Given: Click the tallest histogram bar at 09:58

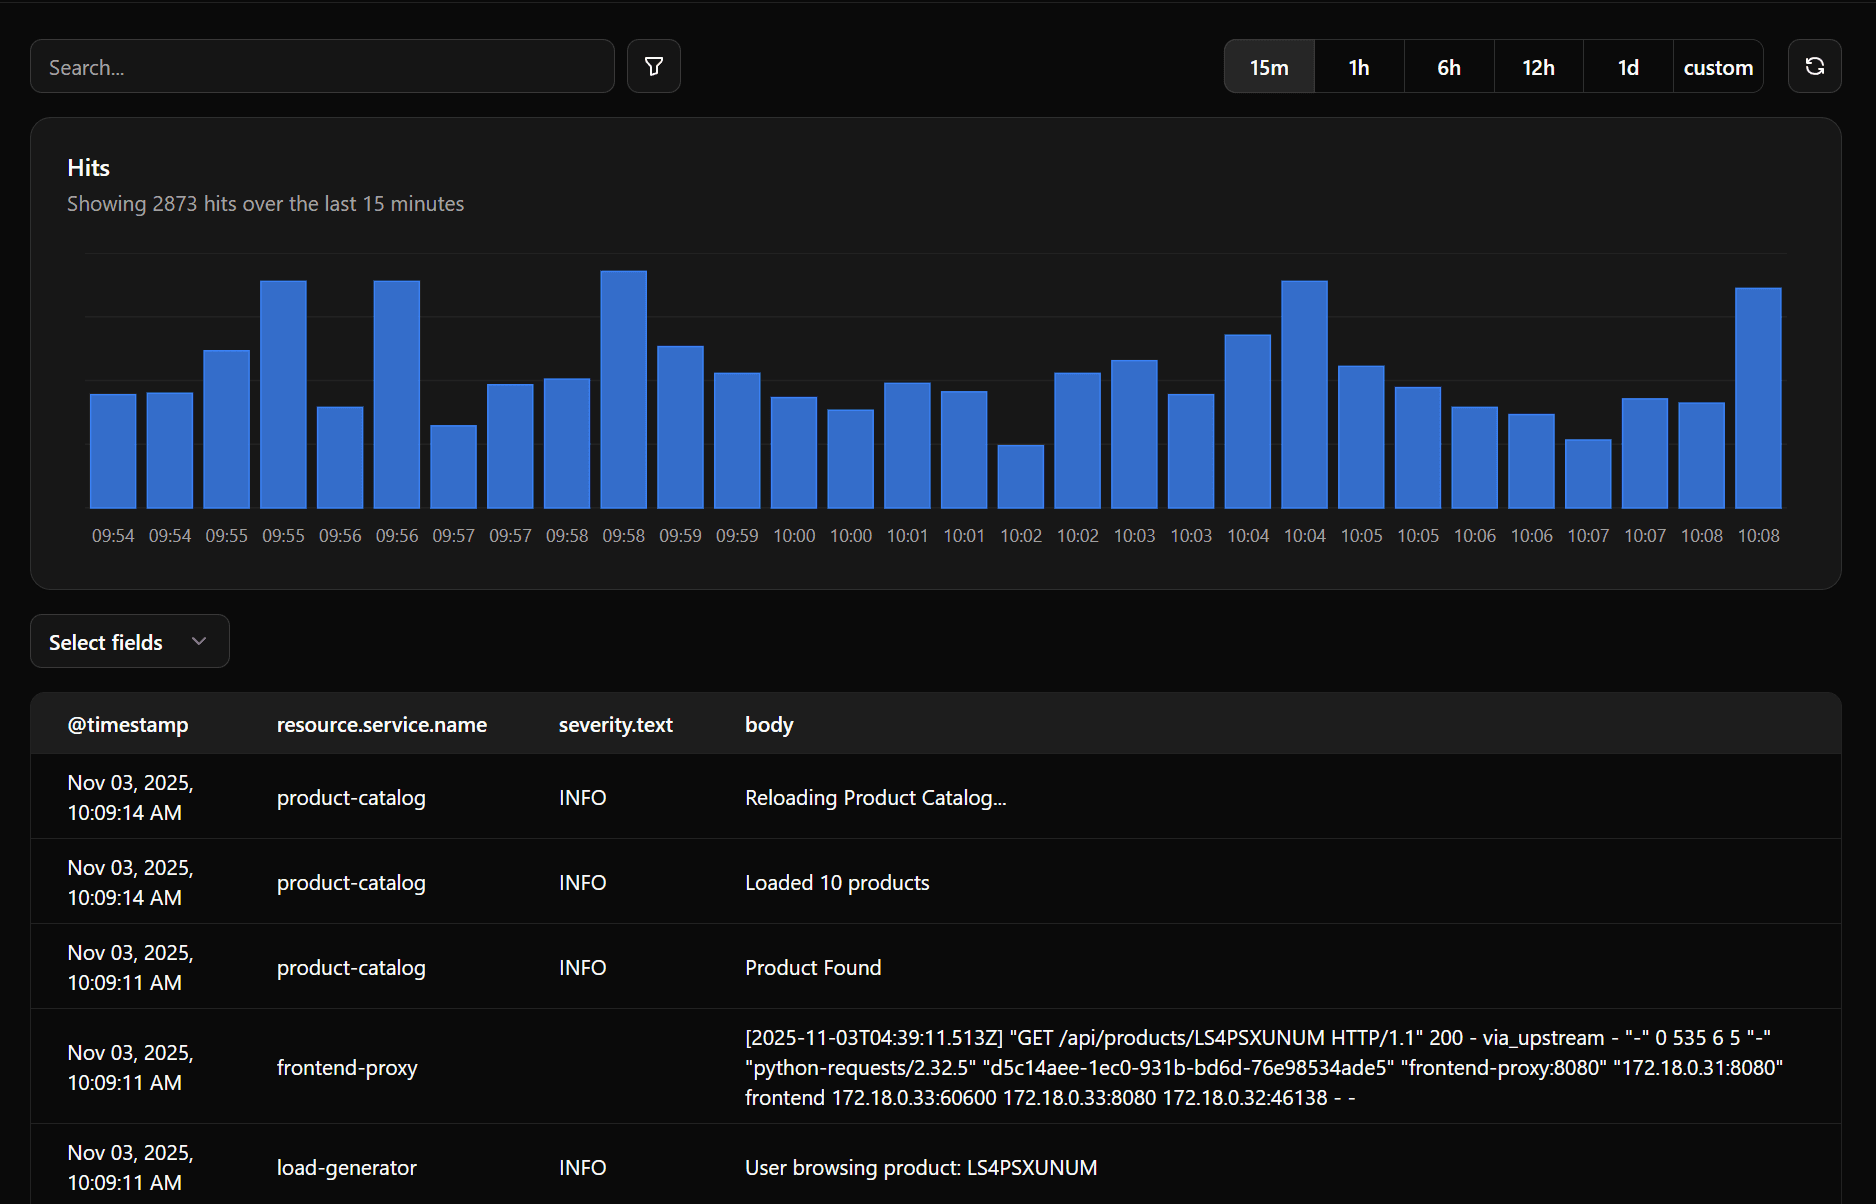Looking at the screenshot, I should point(623,390).
